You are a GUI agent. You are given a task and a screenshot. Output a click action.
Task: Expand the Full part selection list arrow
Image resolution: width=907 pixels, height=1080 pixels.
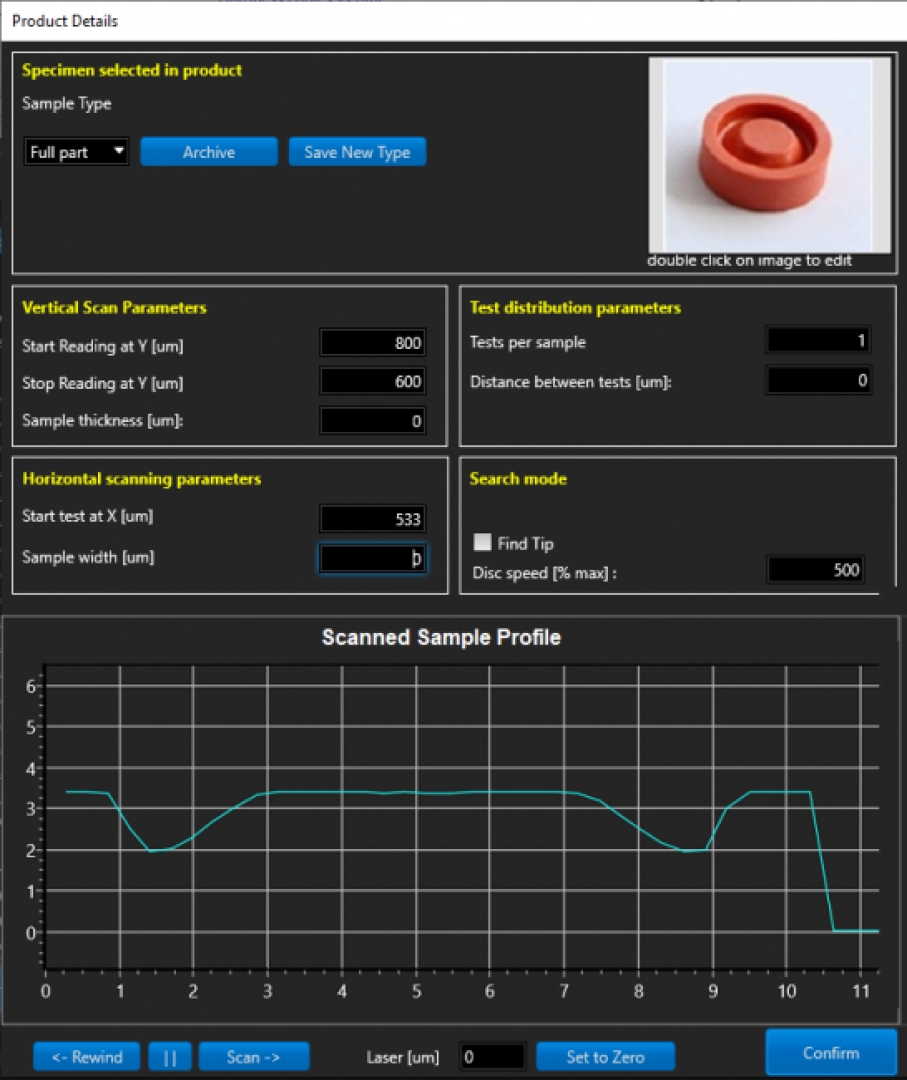[118, 151]
